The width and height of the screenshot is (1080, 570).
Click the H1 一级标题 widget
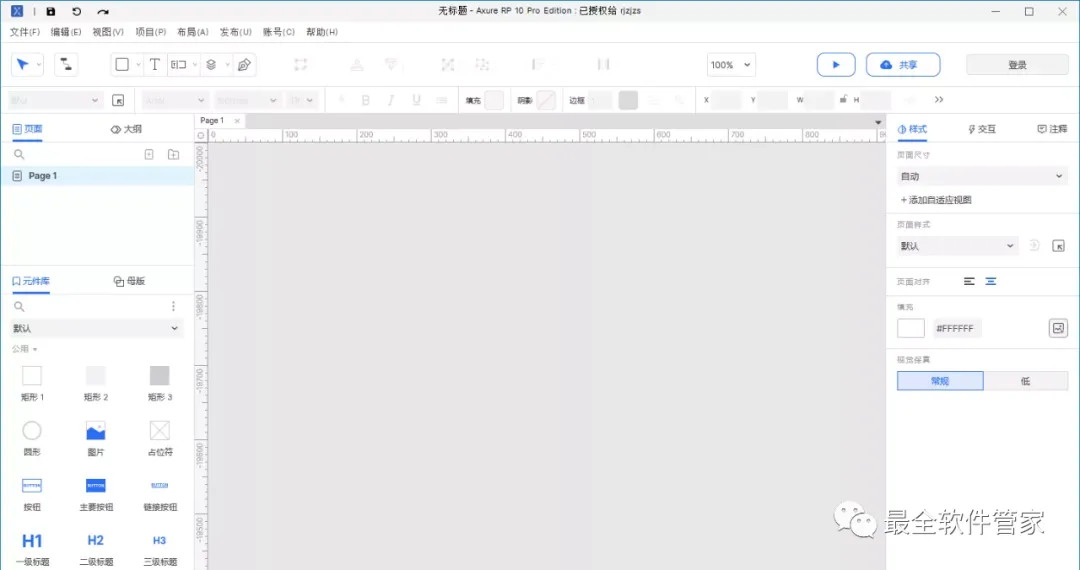[32, 549]
